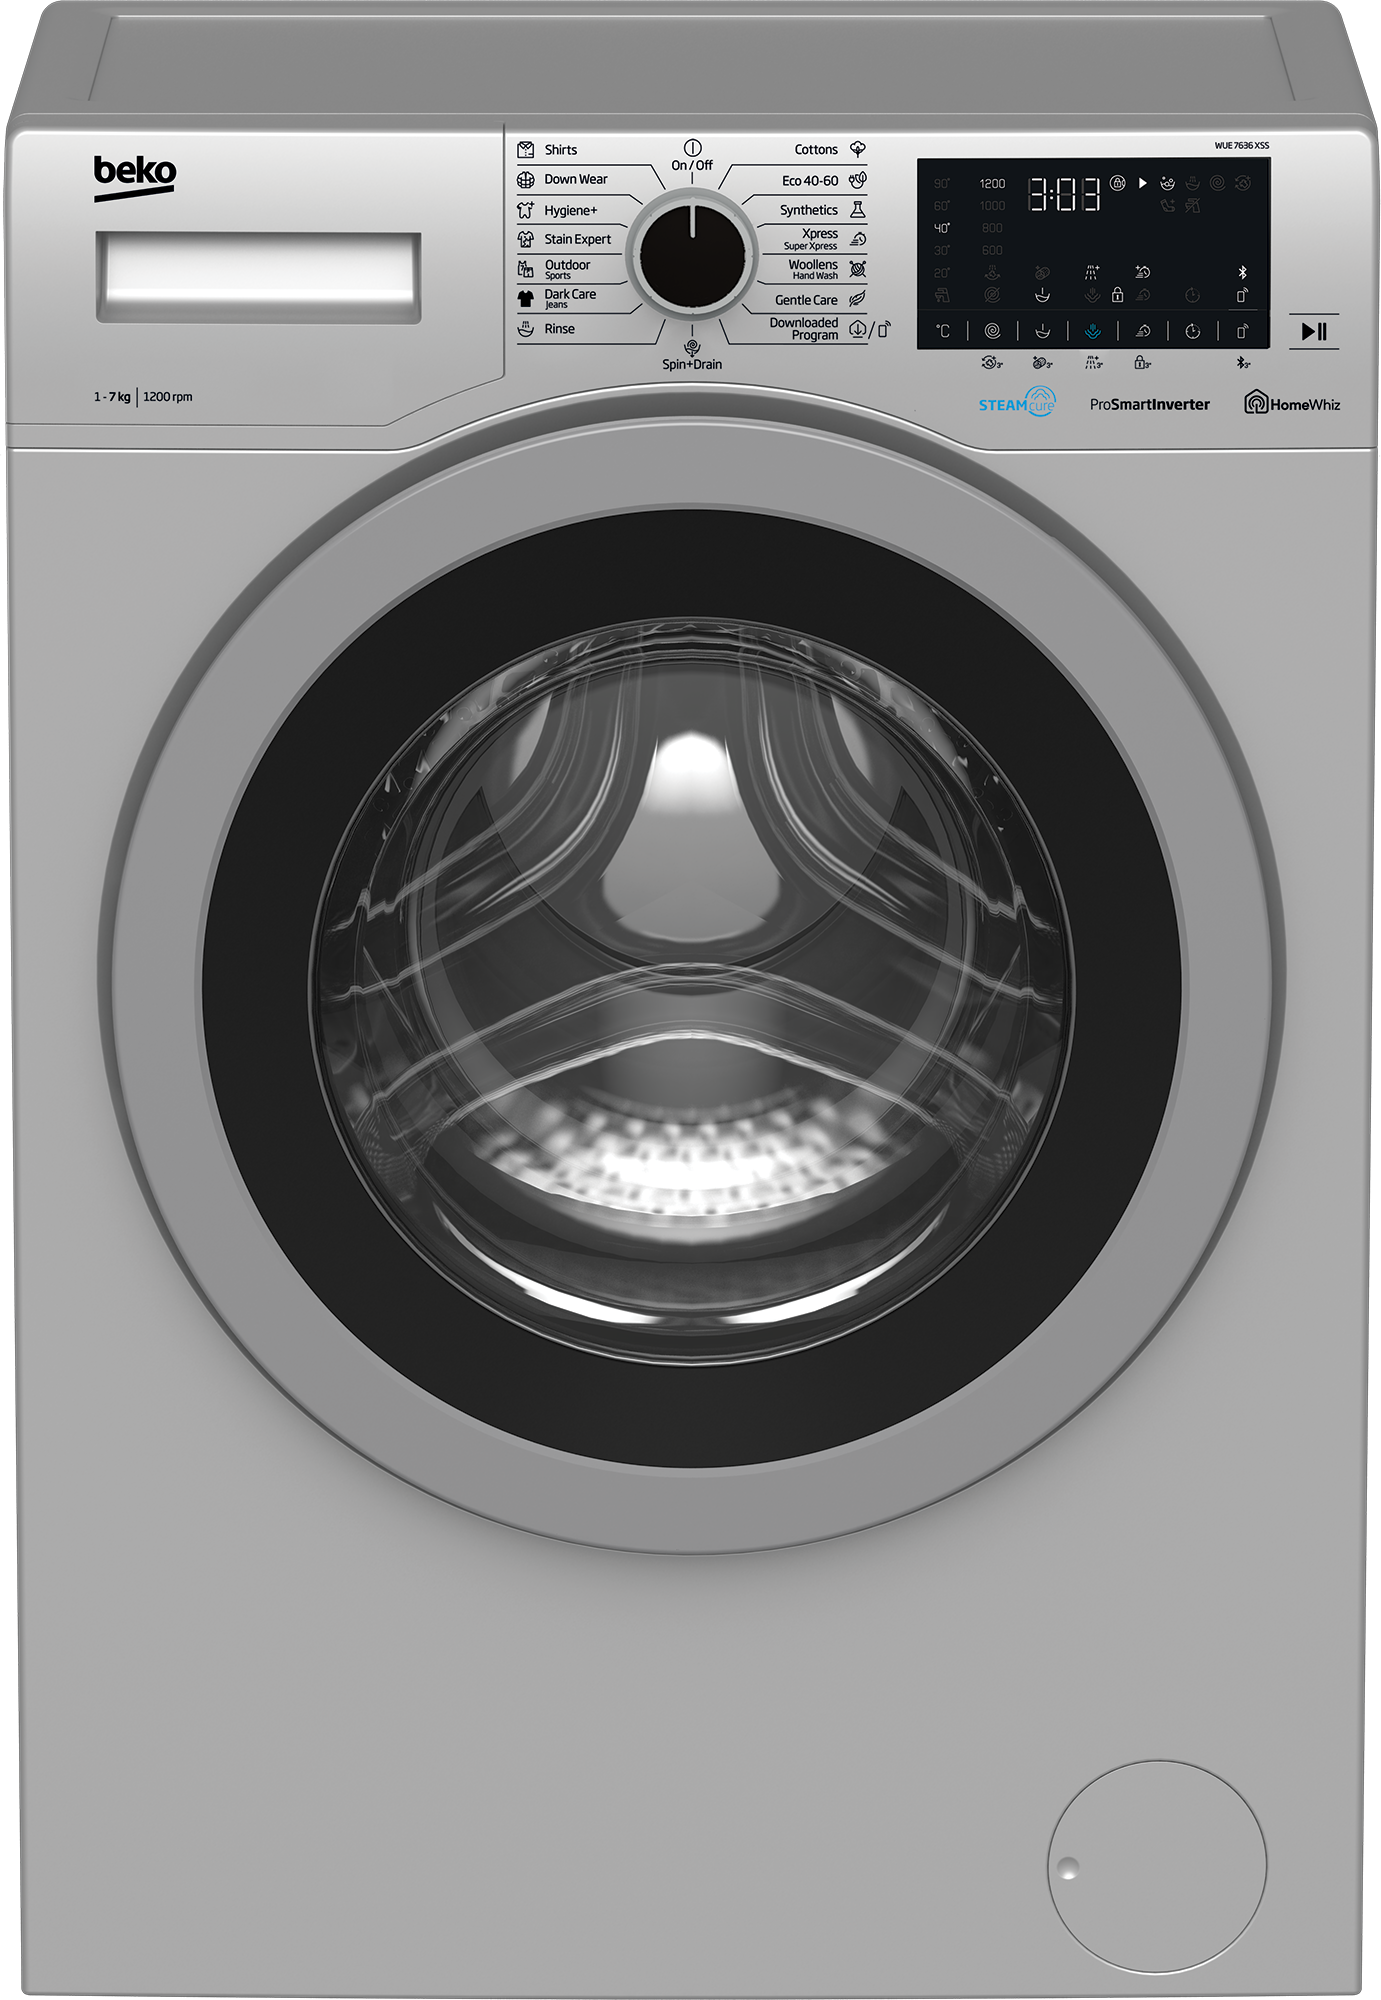Toggle the remote control phone button

coord(1242,331)
